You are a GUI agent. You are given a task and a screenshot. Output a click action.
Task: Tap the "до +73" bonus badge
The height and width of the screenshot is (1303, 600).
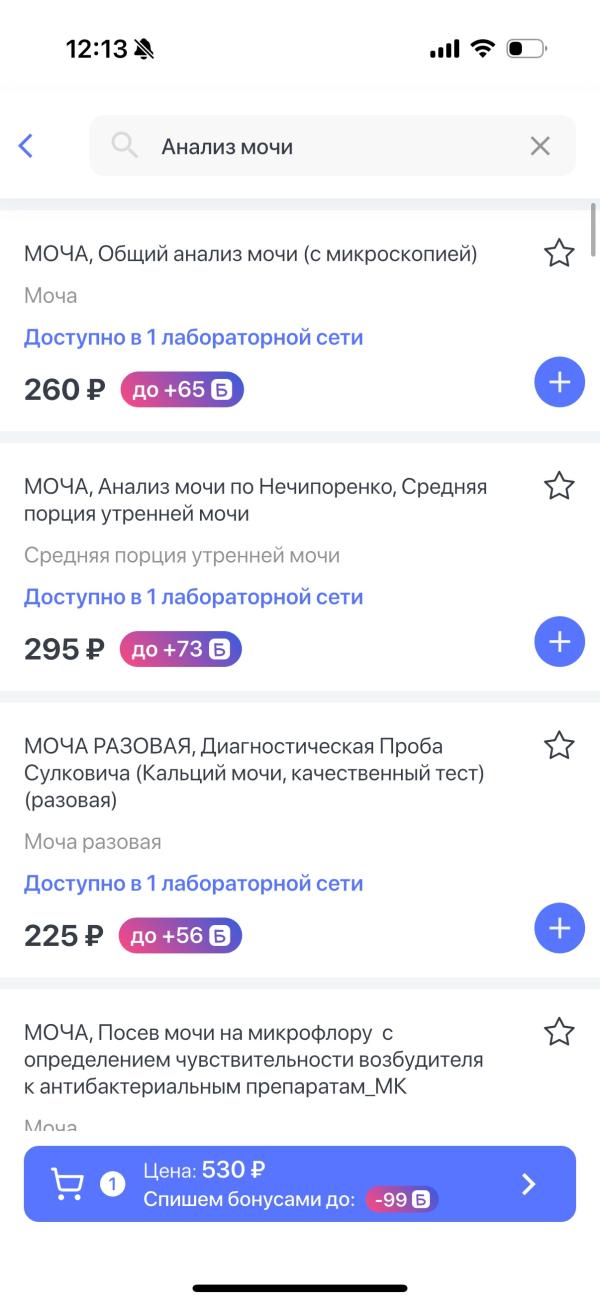[181, 649]
